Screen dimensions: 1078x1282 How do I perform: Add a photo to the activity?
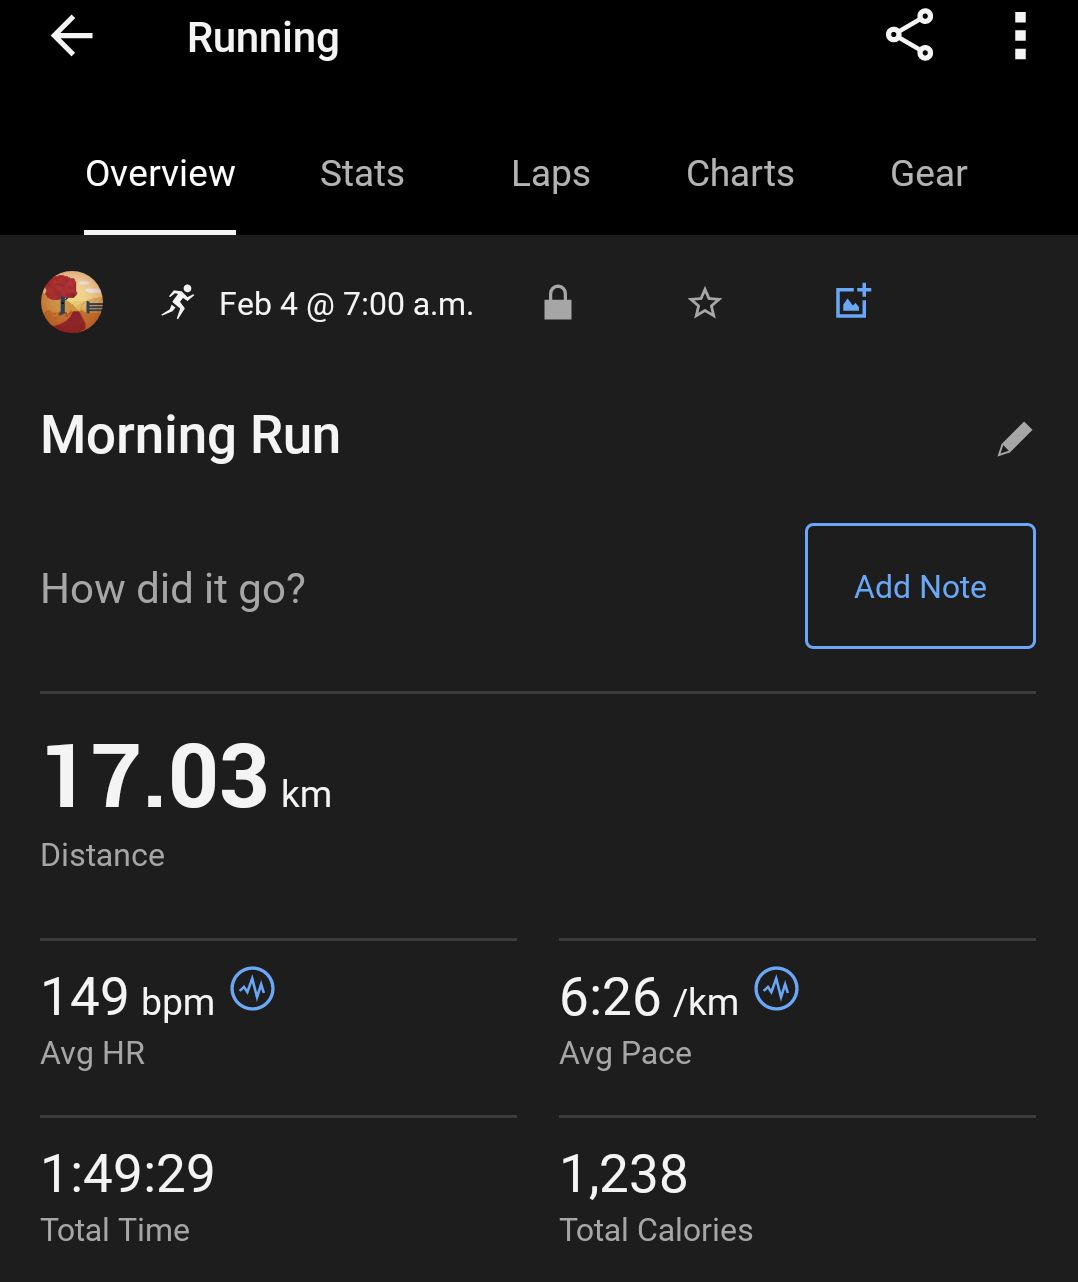(853, 302)
